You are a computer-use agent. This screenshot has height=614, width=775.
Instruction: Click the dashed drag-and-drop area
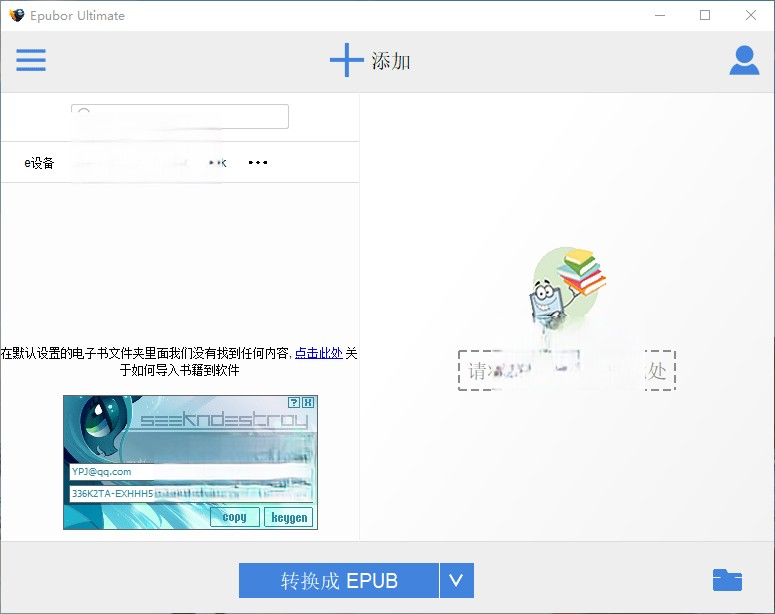click(566, 370)
